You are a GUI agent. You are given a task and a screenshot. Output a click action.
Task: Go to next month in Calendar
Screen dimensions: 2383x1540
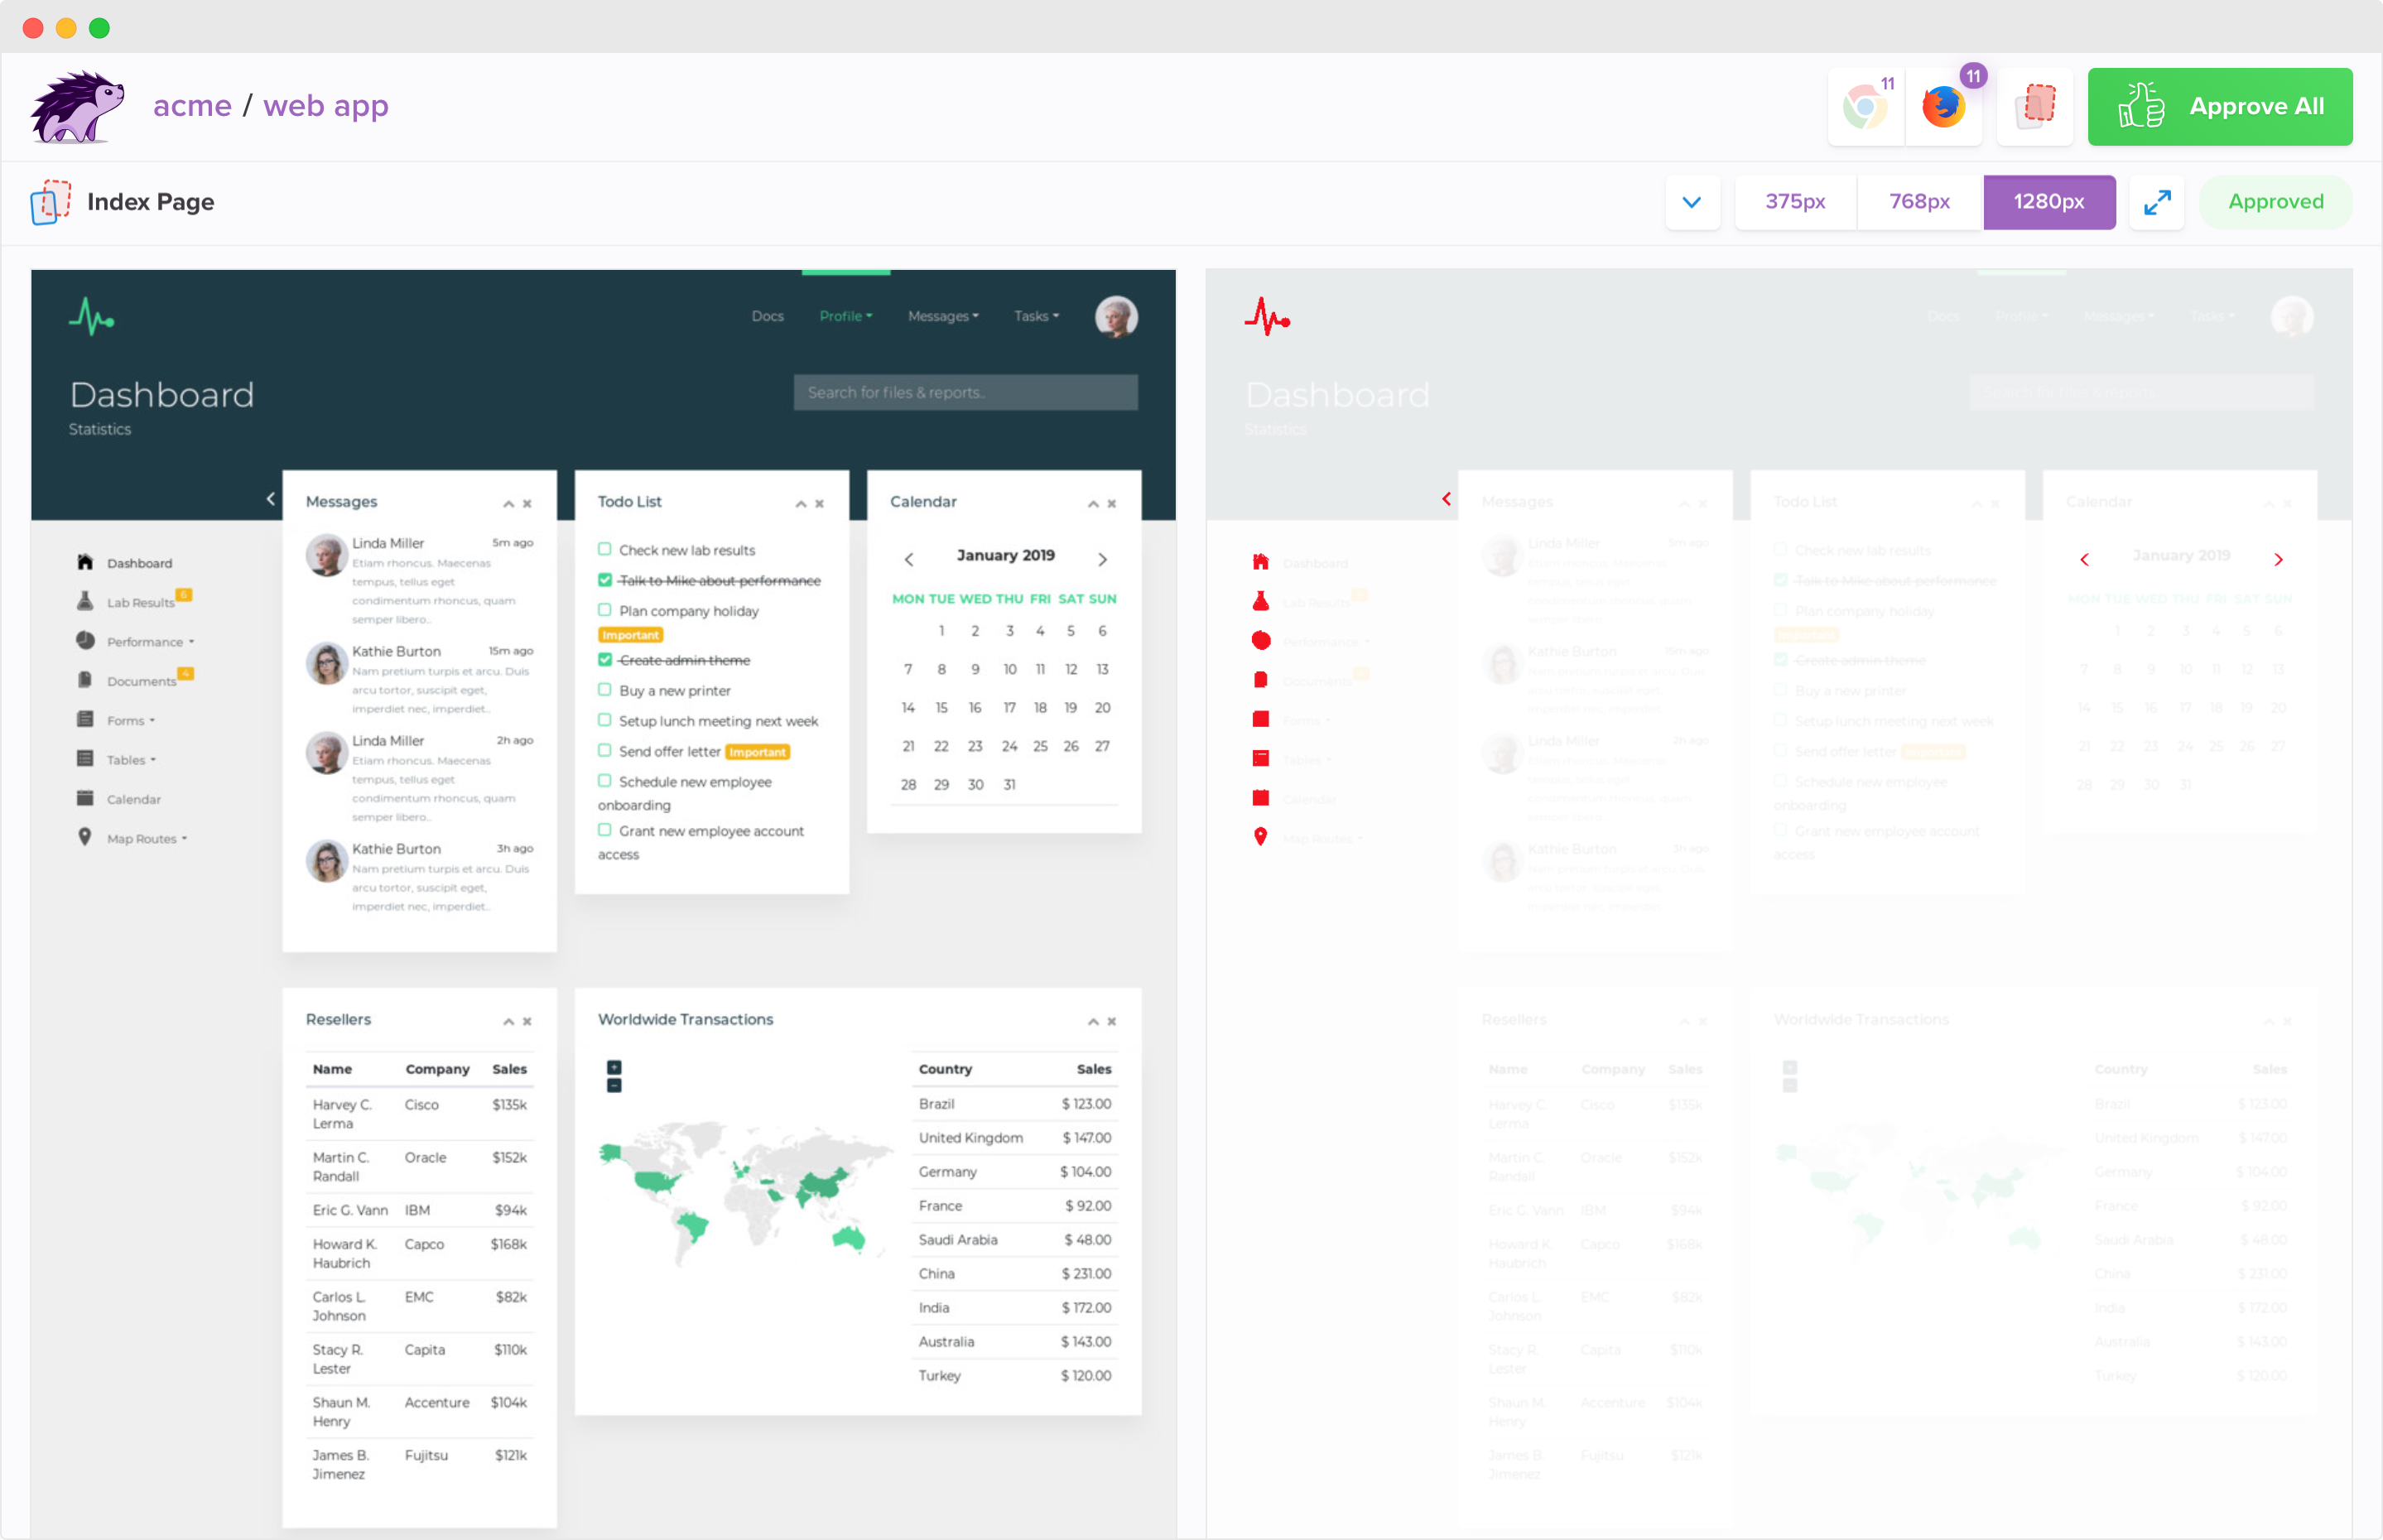pos(1102,559)
